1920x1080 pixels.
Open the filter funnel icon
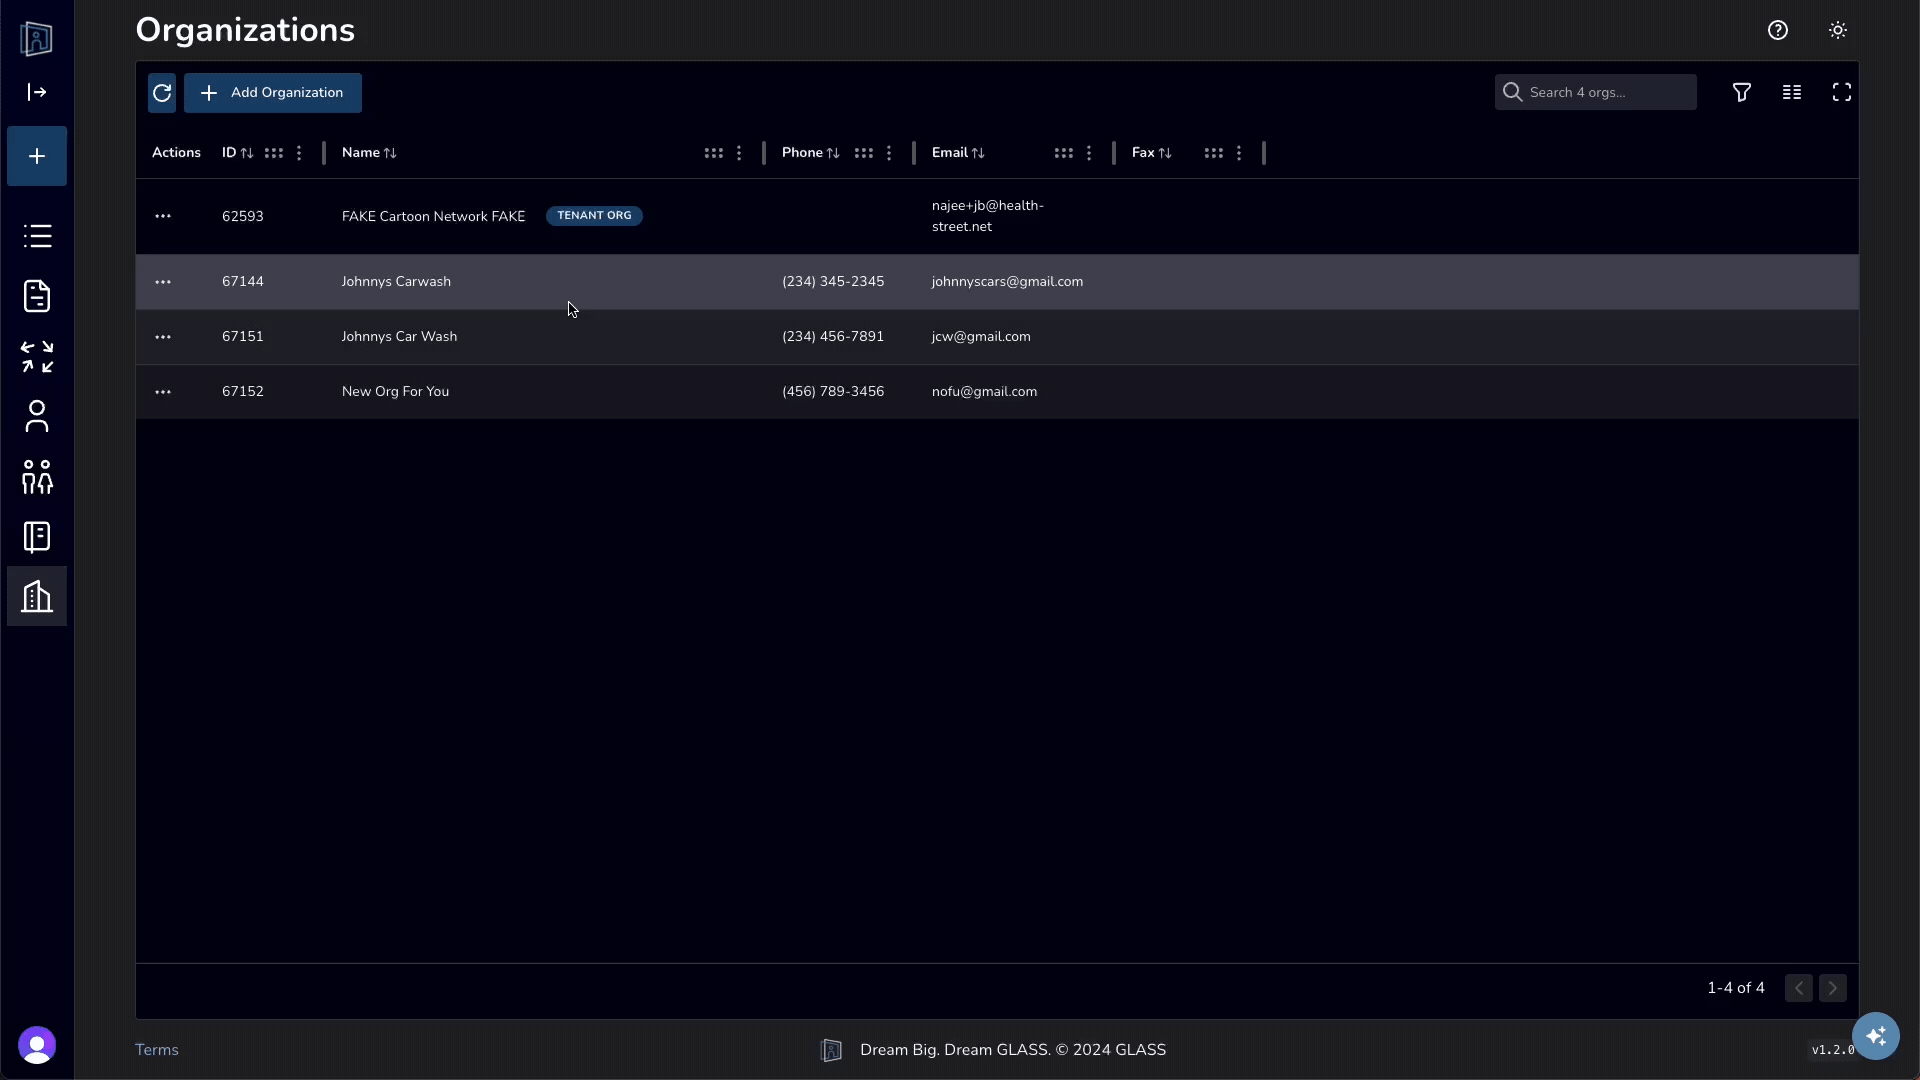1741,93
